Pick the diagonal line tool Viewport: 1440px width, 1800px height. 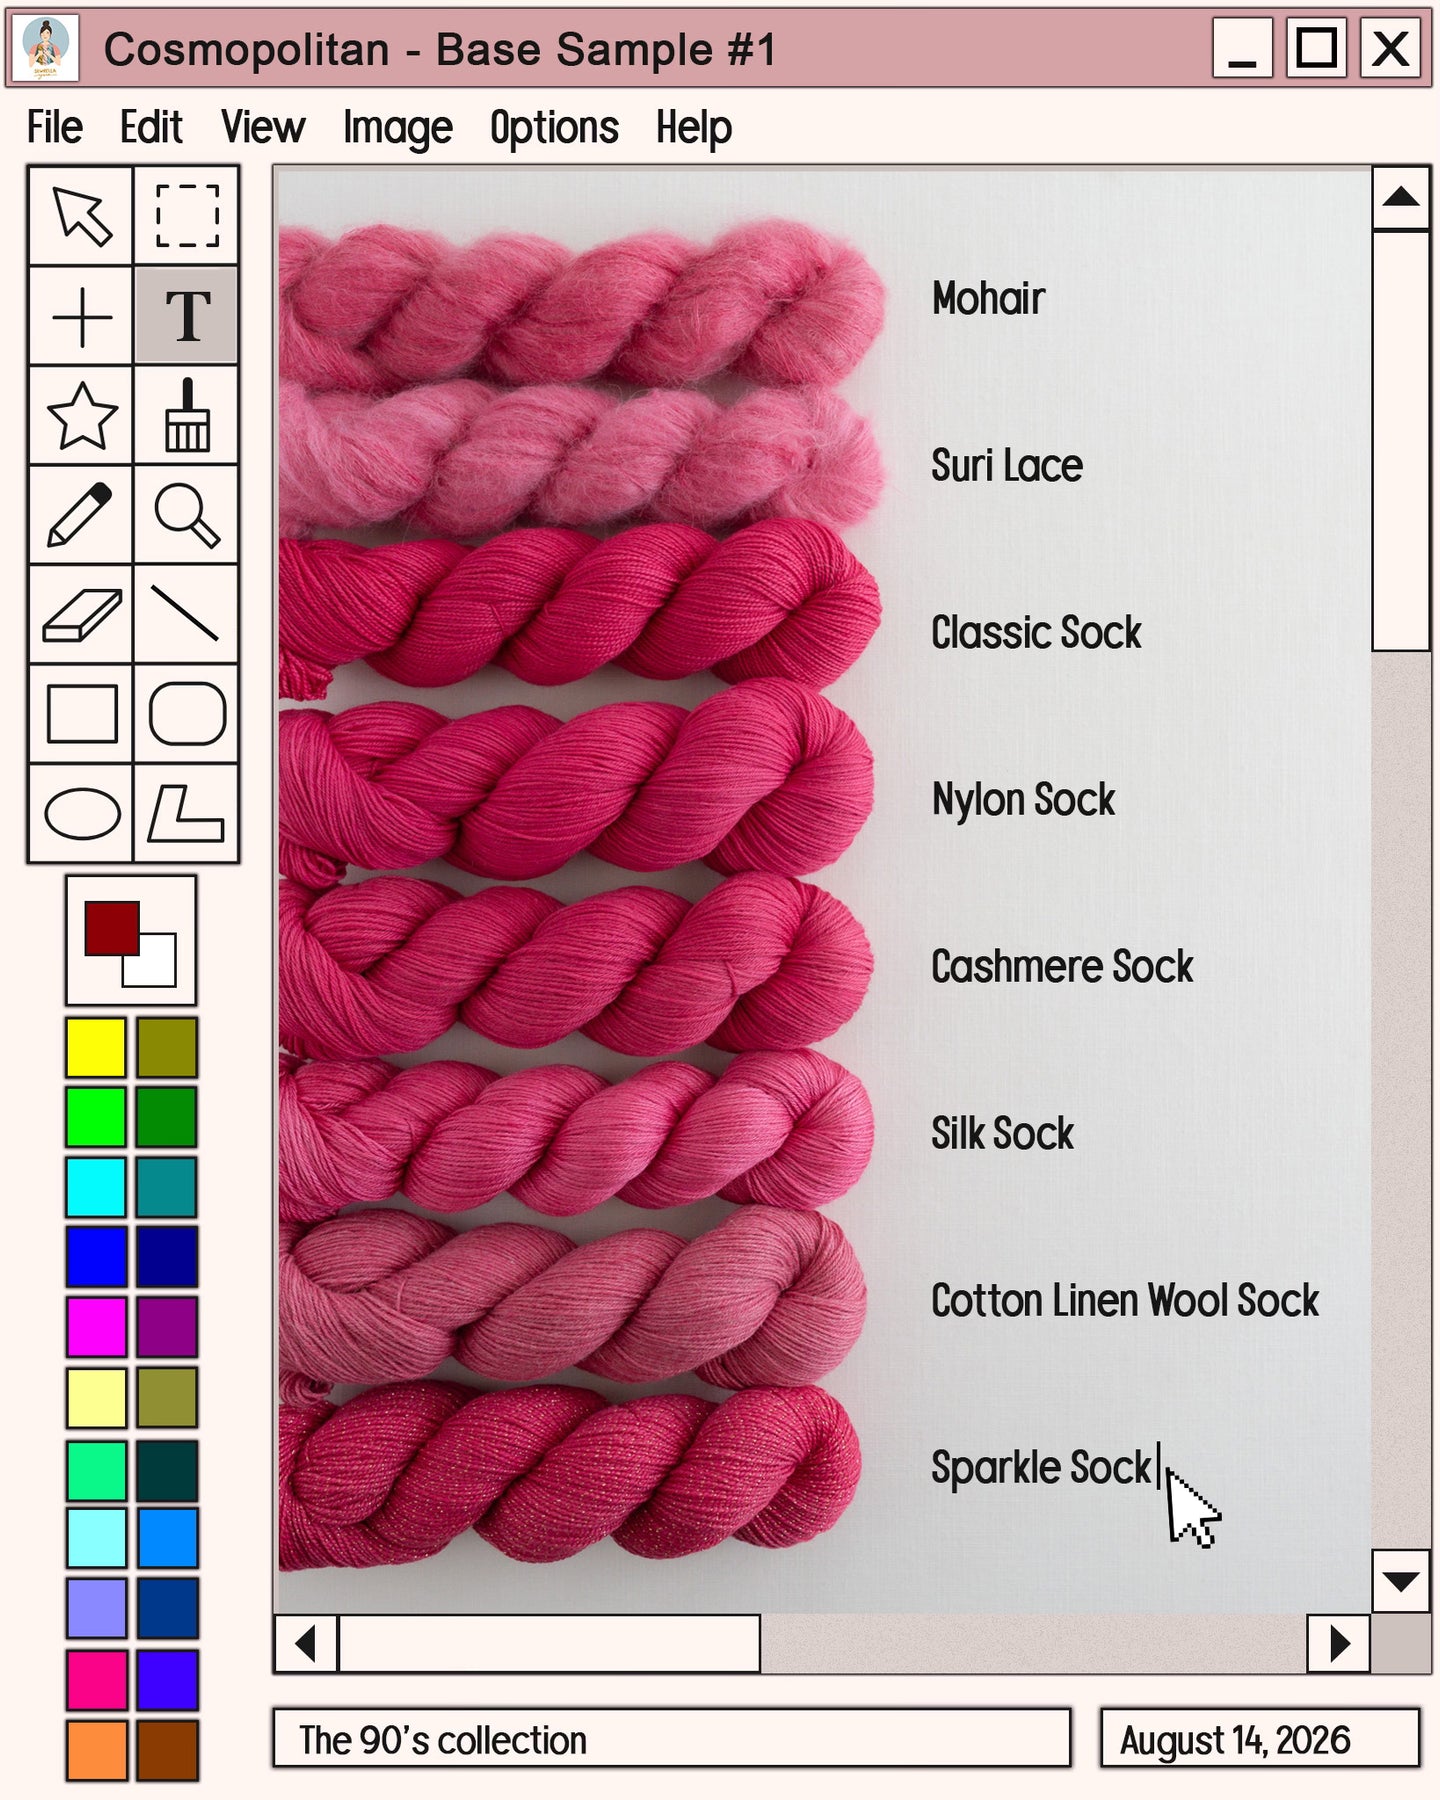(x=187, y=614)
